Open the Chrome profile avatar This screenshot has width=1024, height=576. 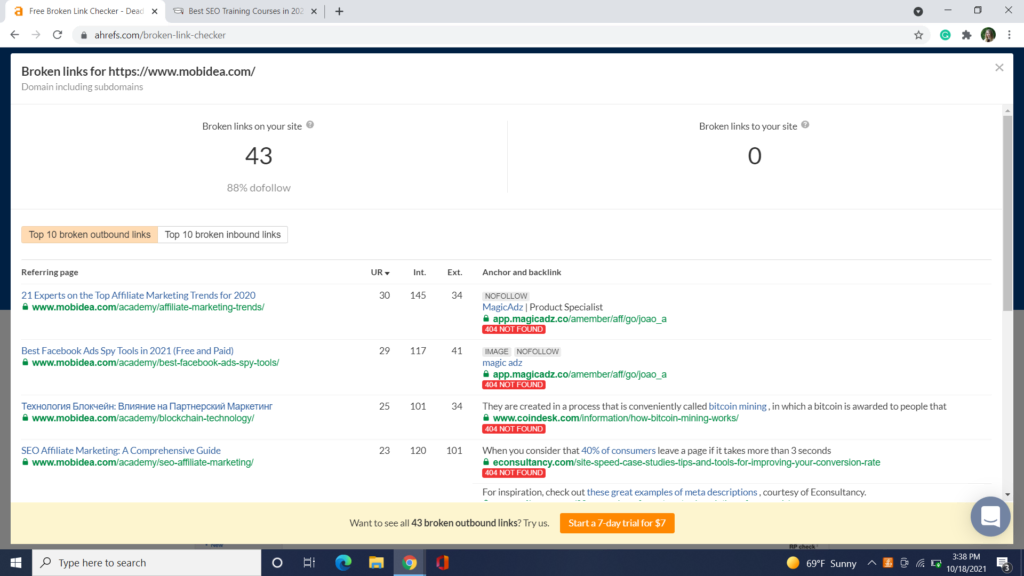pos(988,35)
